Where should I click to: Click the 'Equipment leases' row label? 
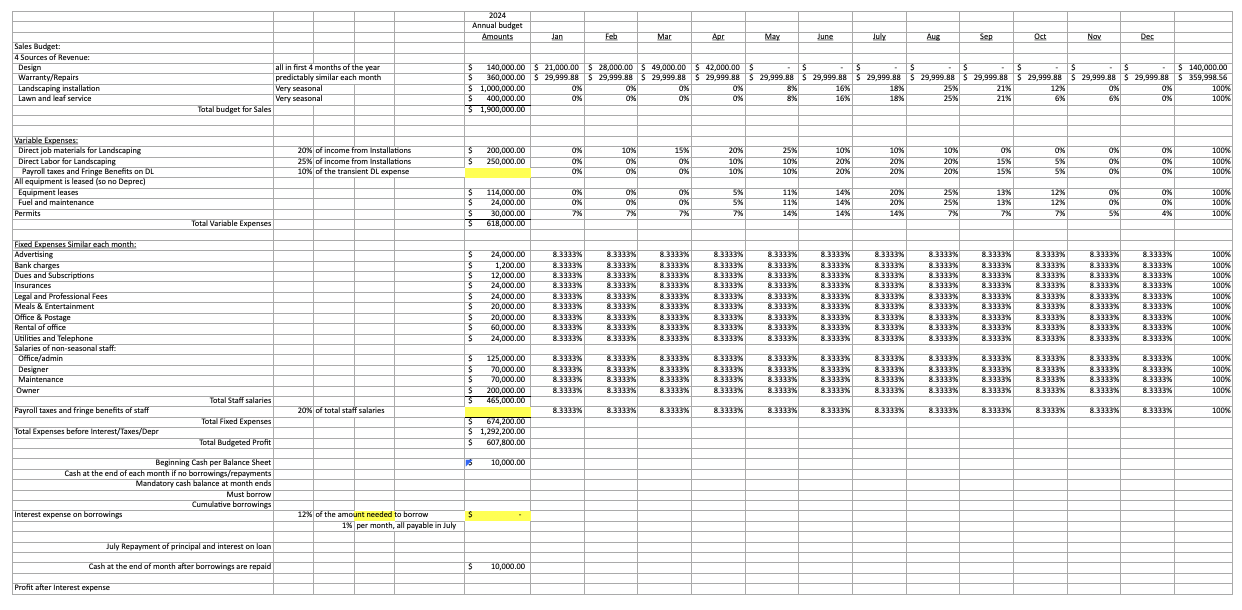(46, 192)
